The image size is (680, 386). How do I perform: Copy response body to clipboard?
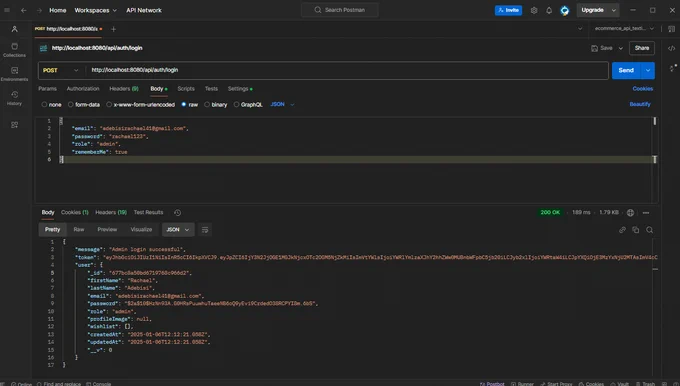(636, 230)
